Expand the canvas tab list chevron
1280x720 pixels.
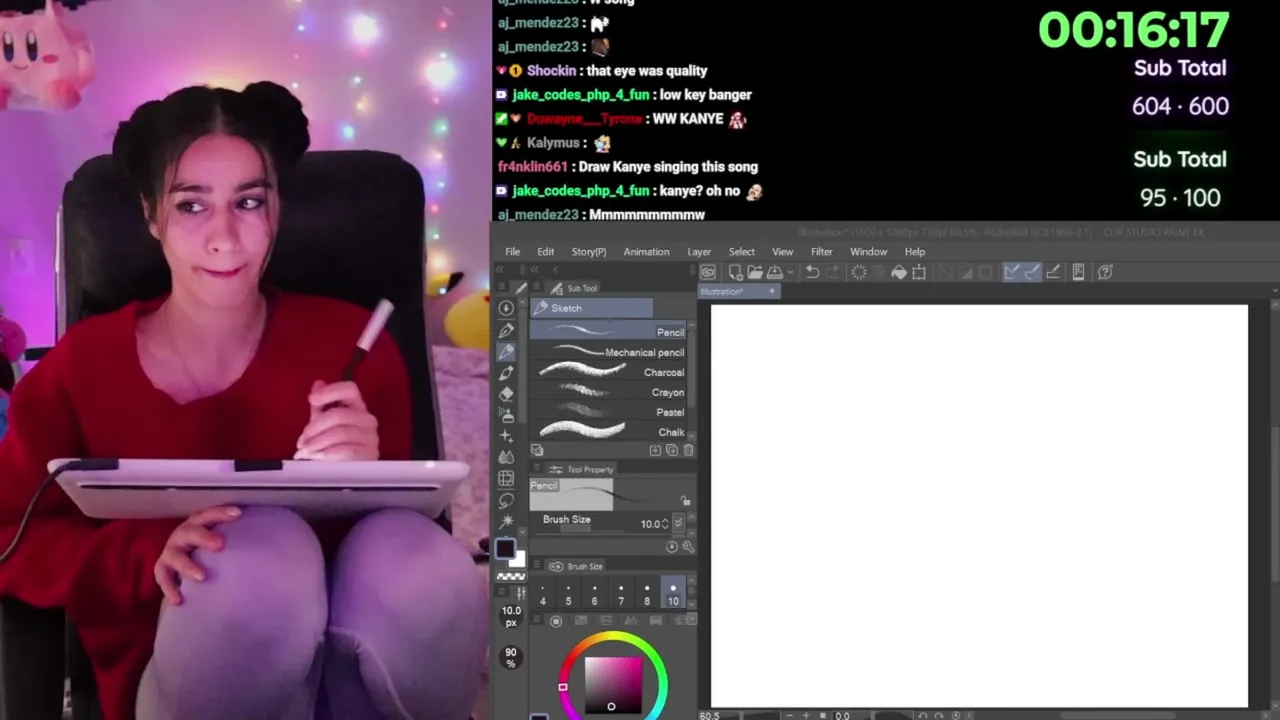point(1274,291)
